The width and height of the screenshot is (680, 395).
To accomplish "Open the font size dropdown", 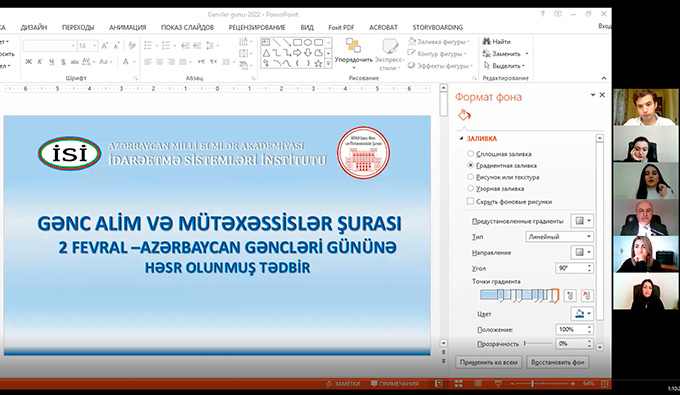I will pos(95,46).
